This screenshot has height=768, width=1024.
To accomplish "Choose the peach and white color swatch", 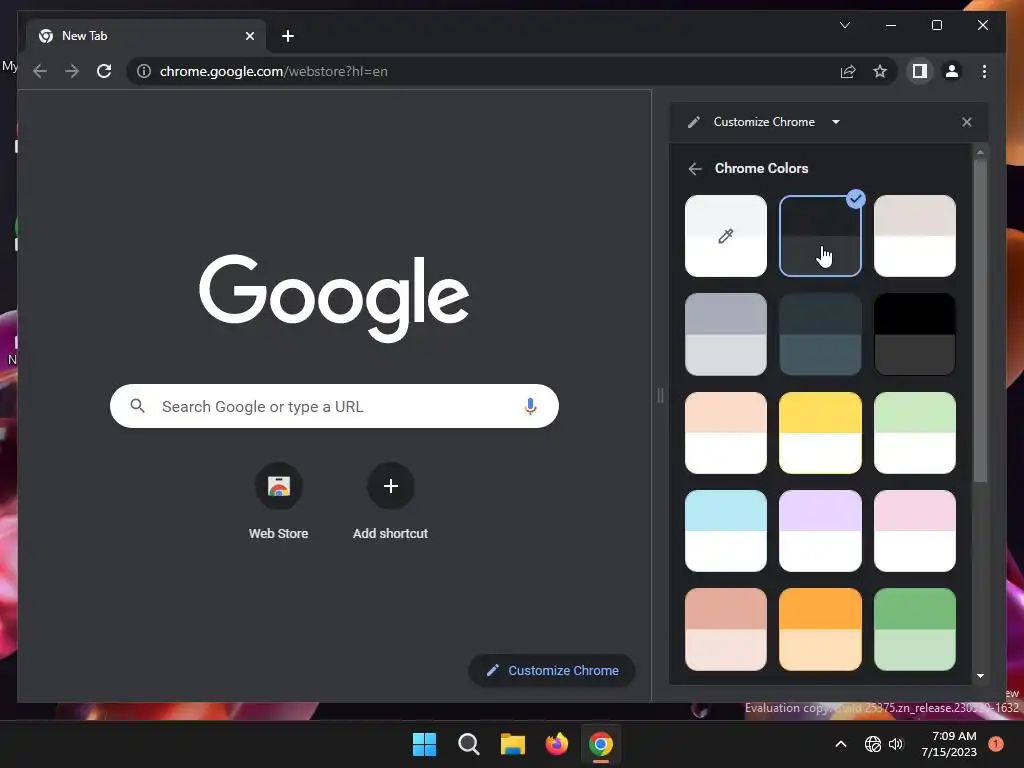I will (726, 433).
